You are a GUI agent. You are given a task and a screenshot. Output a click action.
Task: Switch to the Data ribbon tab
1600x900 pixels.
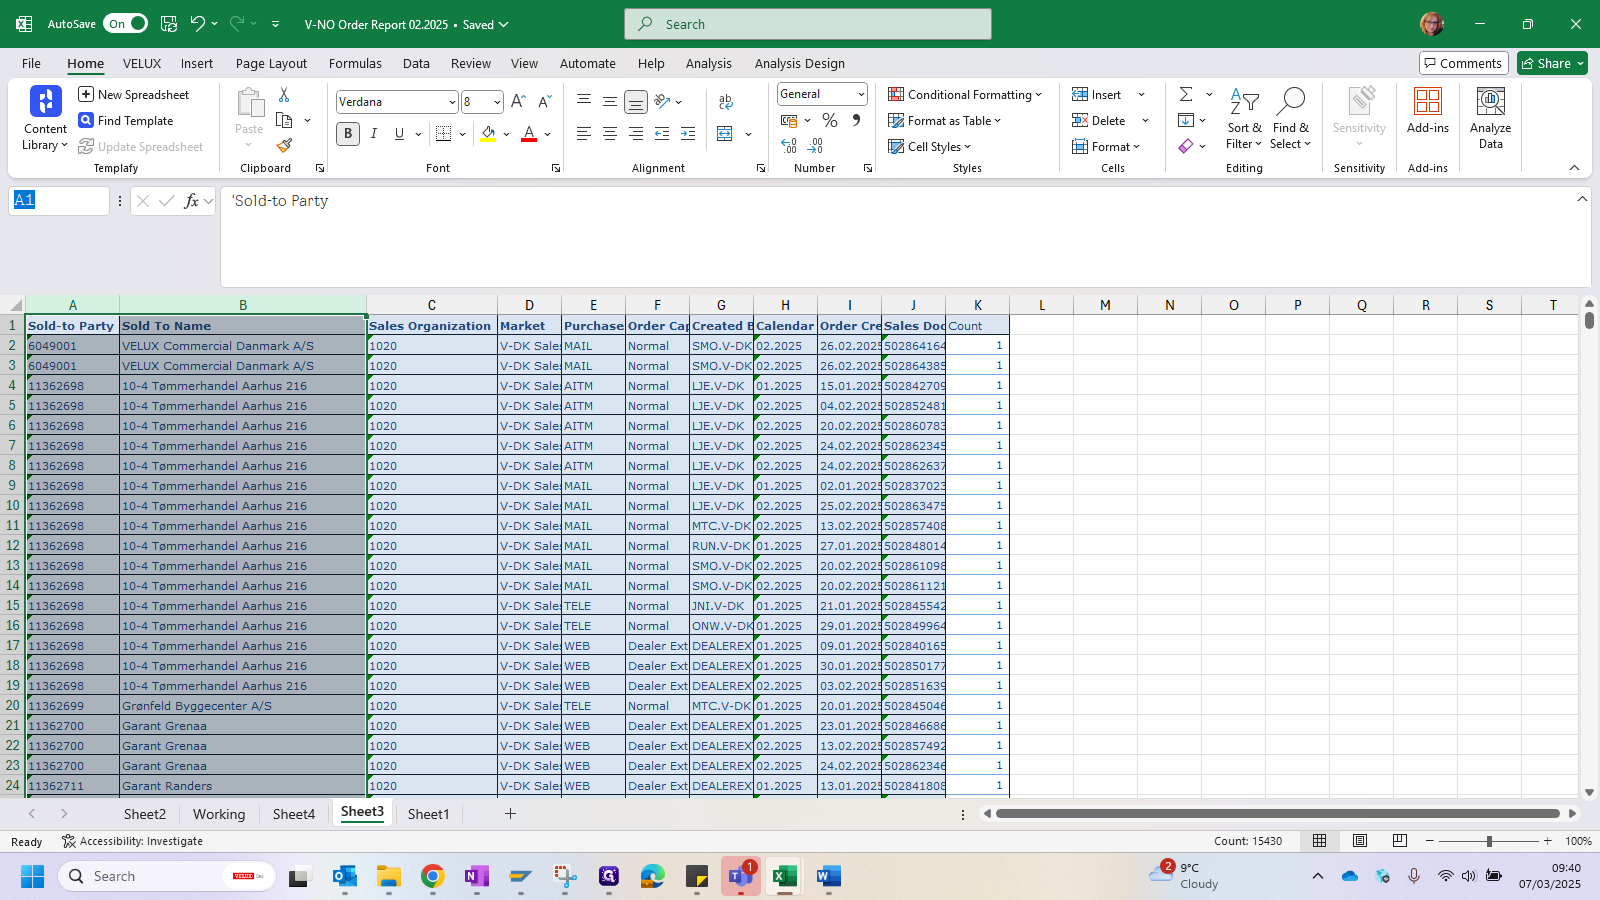pyautogui.click(x=416, y=63)
